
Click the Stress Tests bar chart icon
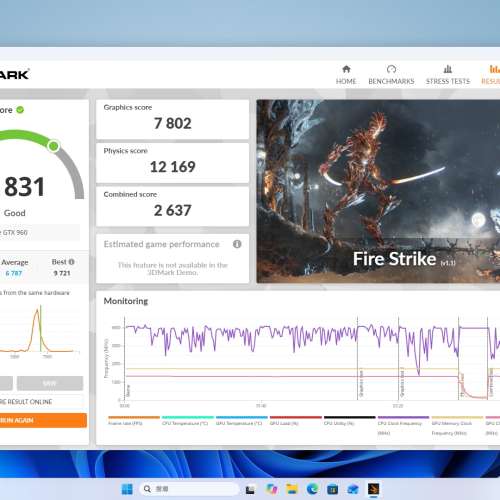coord(448,69)
